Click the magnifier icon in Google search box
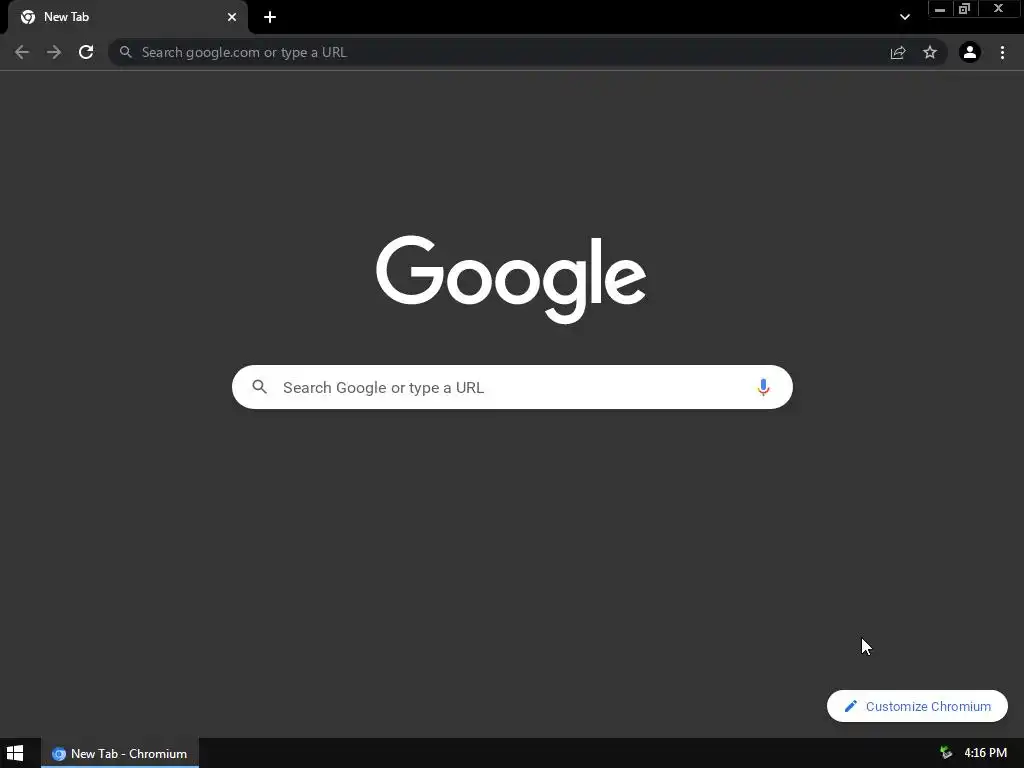Screen dimensions: 1024x768 [259, 387]
